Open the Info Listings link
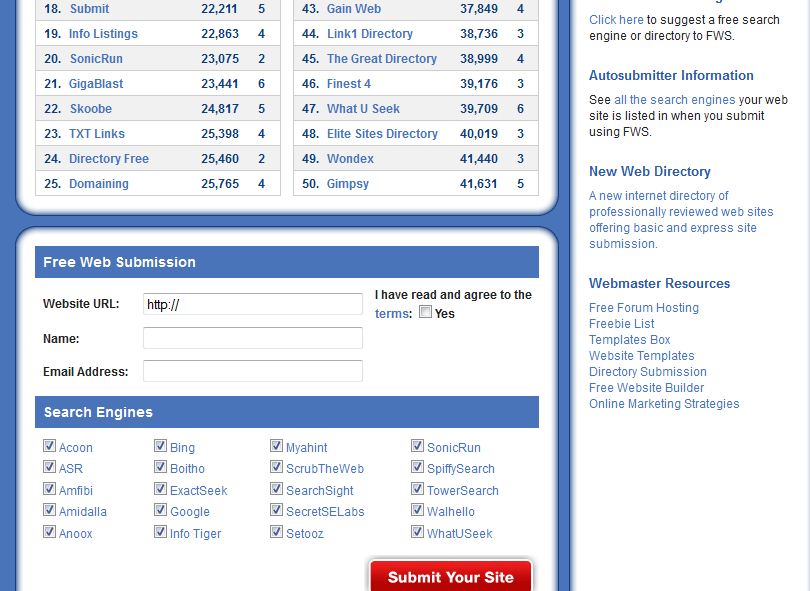This screenshot has width=810, height=591. [103, 34]
